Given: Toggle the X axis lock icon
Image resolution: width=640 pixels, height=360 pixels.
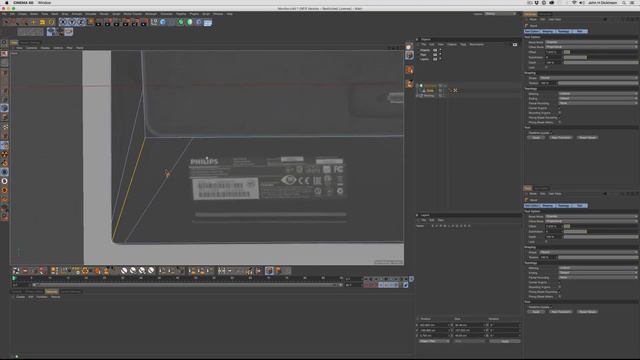Looking at the screenshot, I should point(62,22).
